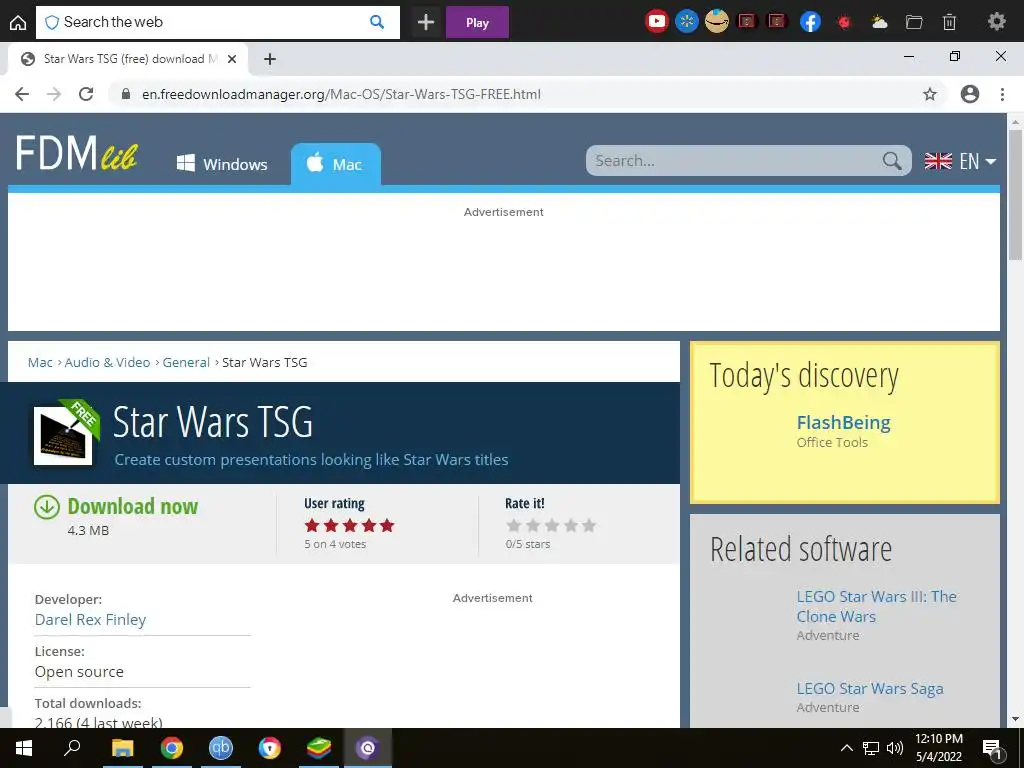Image resolution: width=1024 pixels, height=768 pixels.
Task: Open the red bug shortcut icon
Action: pyautogui.click(x=844, y=22)
